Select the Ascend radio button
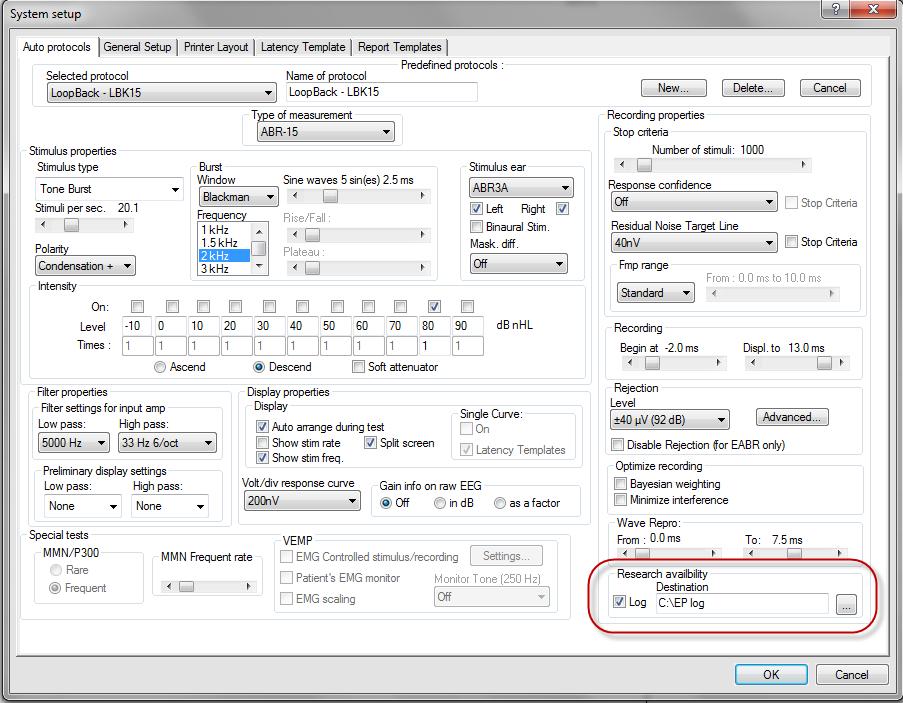 (160, 367)
